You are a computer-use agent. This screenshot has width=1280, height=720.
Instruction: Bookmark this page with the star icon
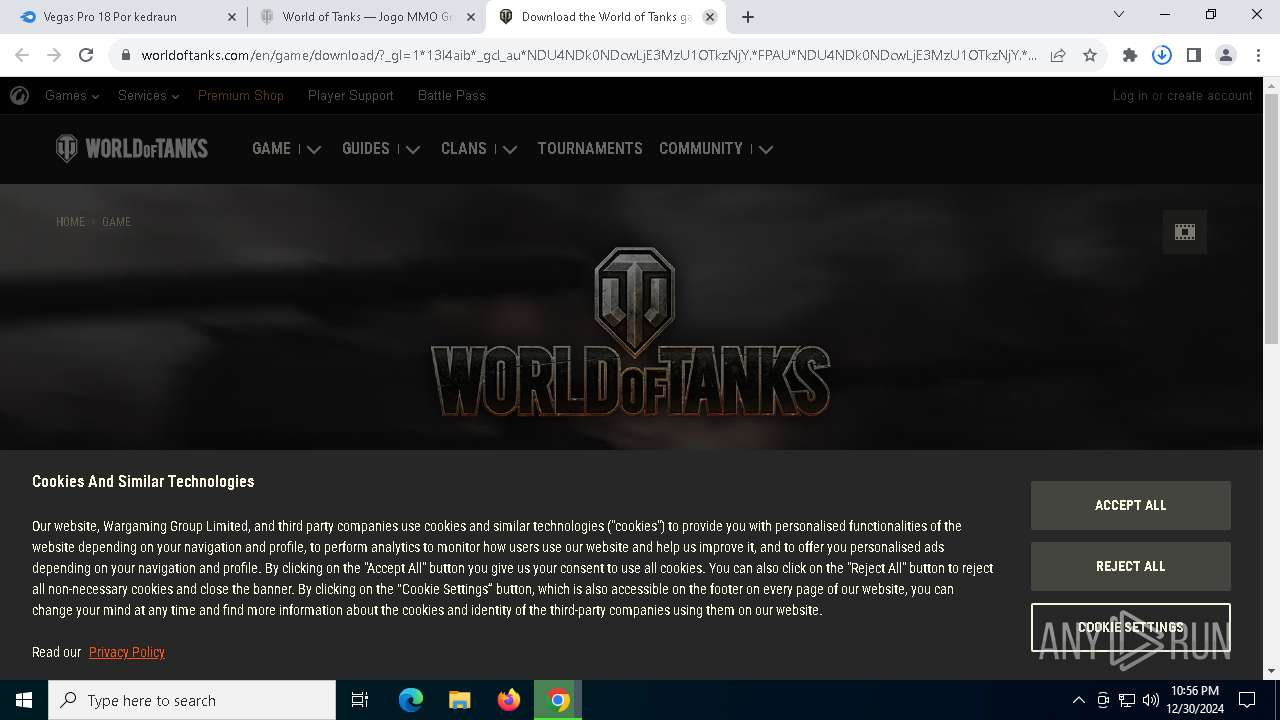(1090, 55)
